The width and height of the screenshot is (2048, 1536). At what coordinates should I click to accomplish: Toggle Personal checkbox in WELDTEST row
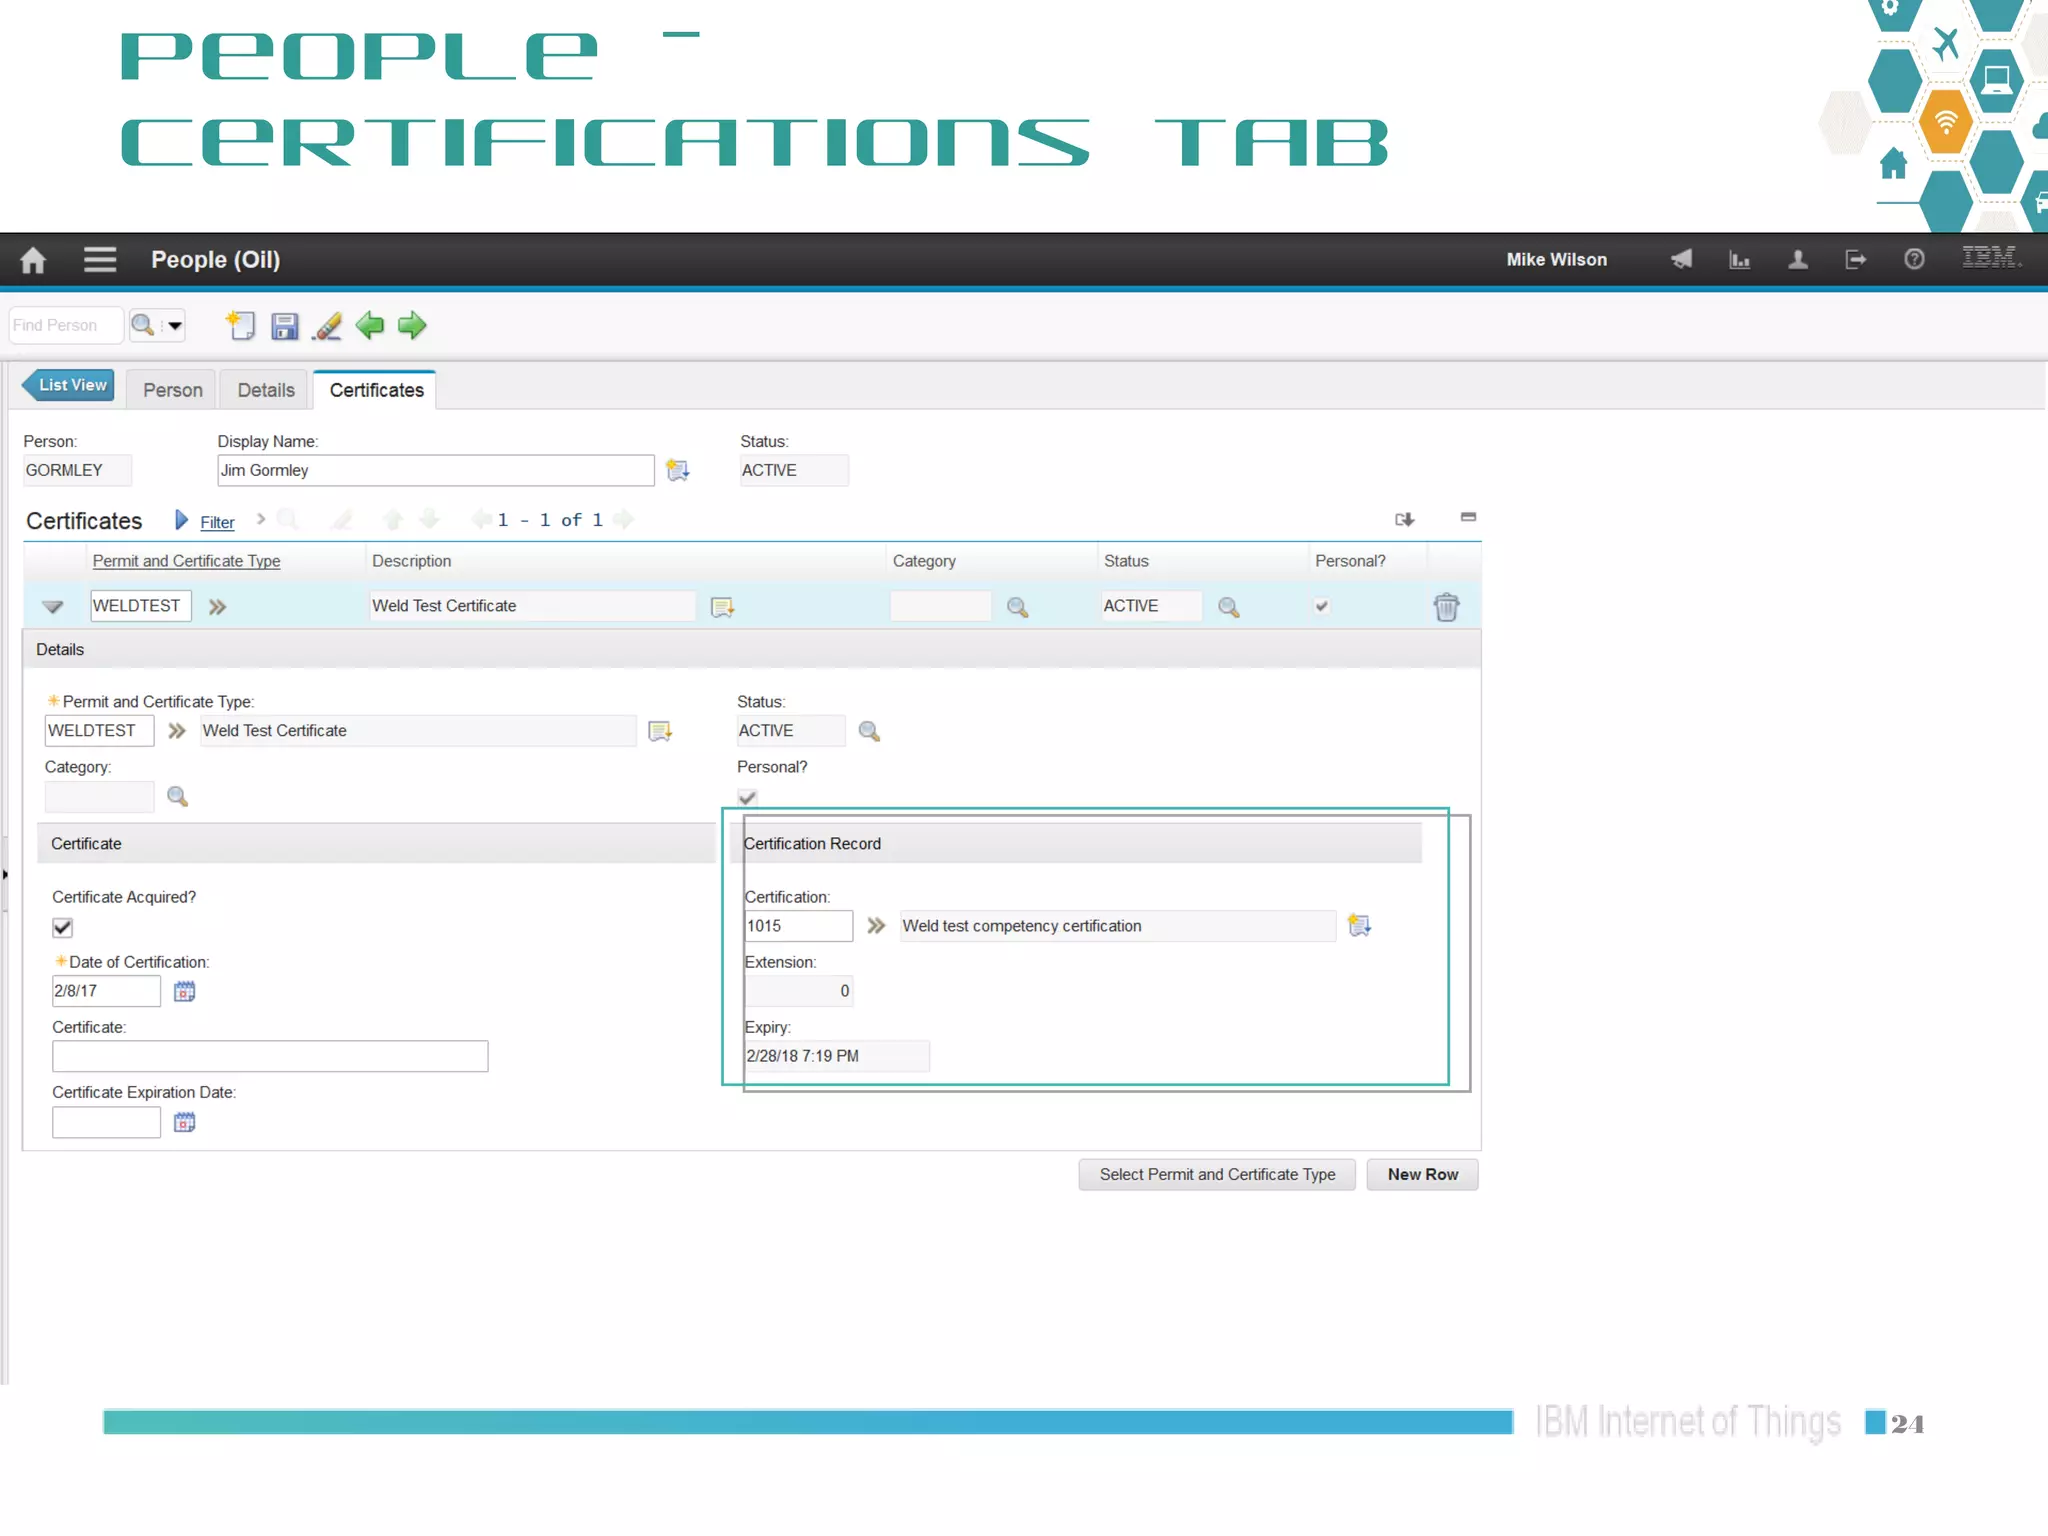tap(1322, 606)
